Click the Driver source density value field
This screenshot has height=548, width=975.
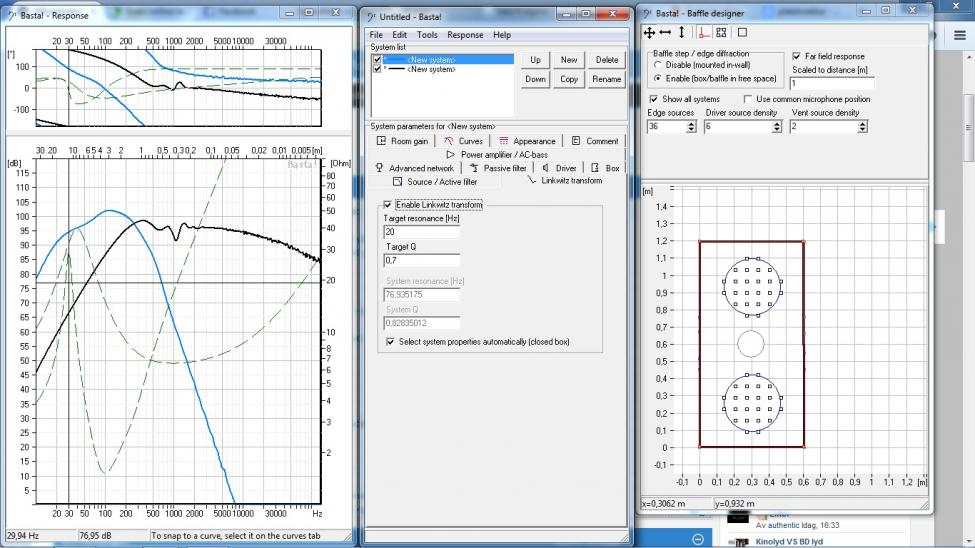(x=738, y=126)
